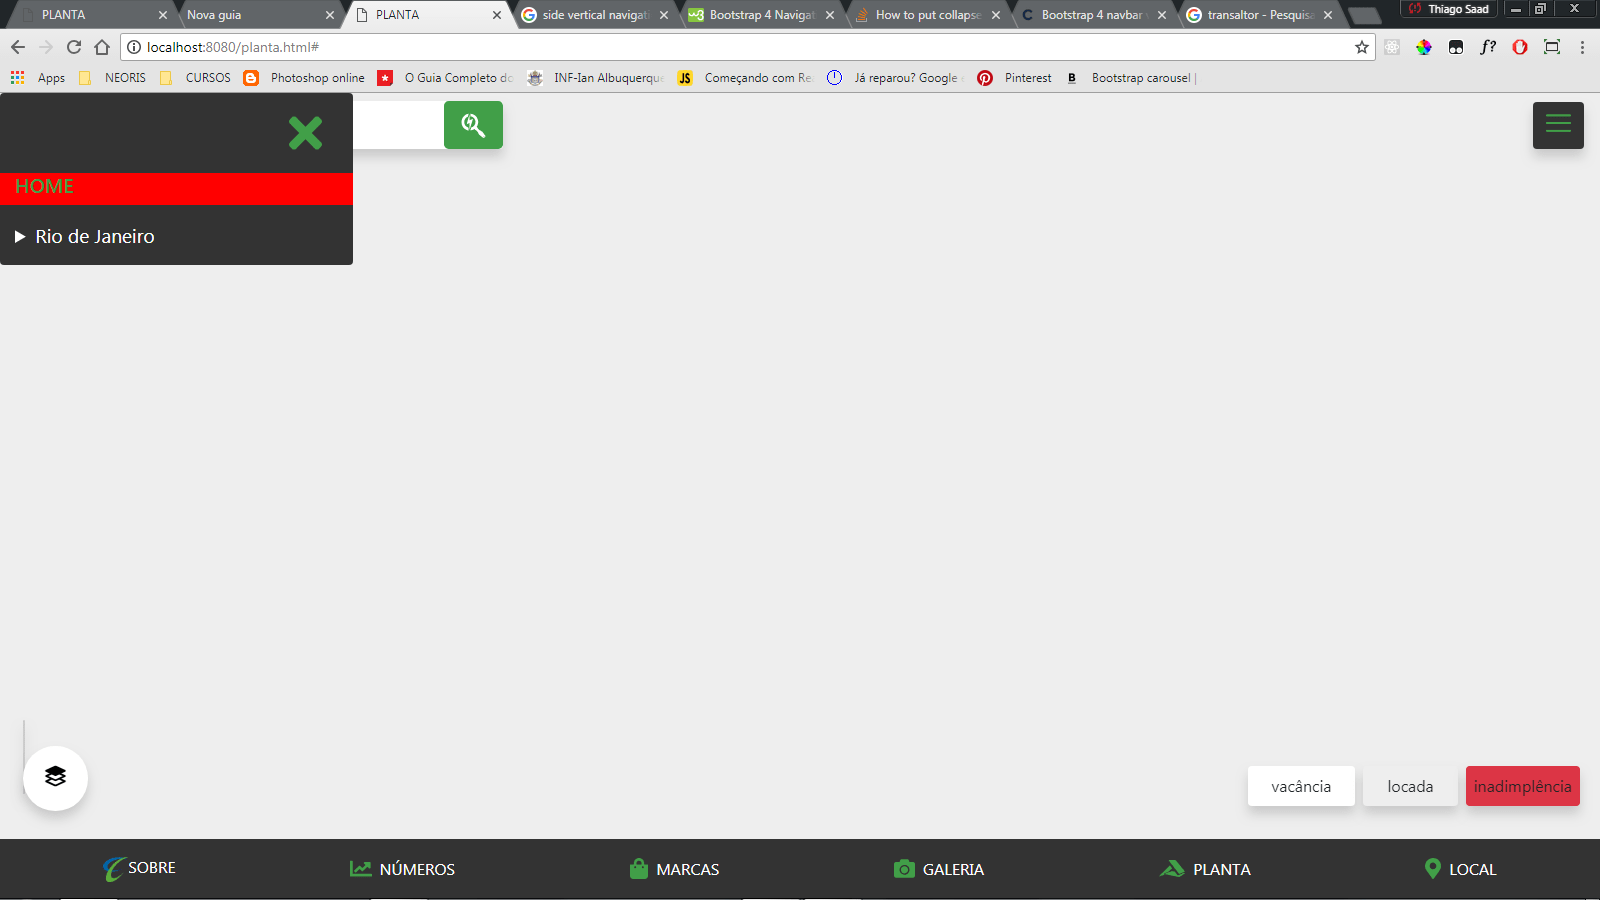Open the hamburger menu icon

[x=1557, y=125]
